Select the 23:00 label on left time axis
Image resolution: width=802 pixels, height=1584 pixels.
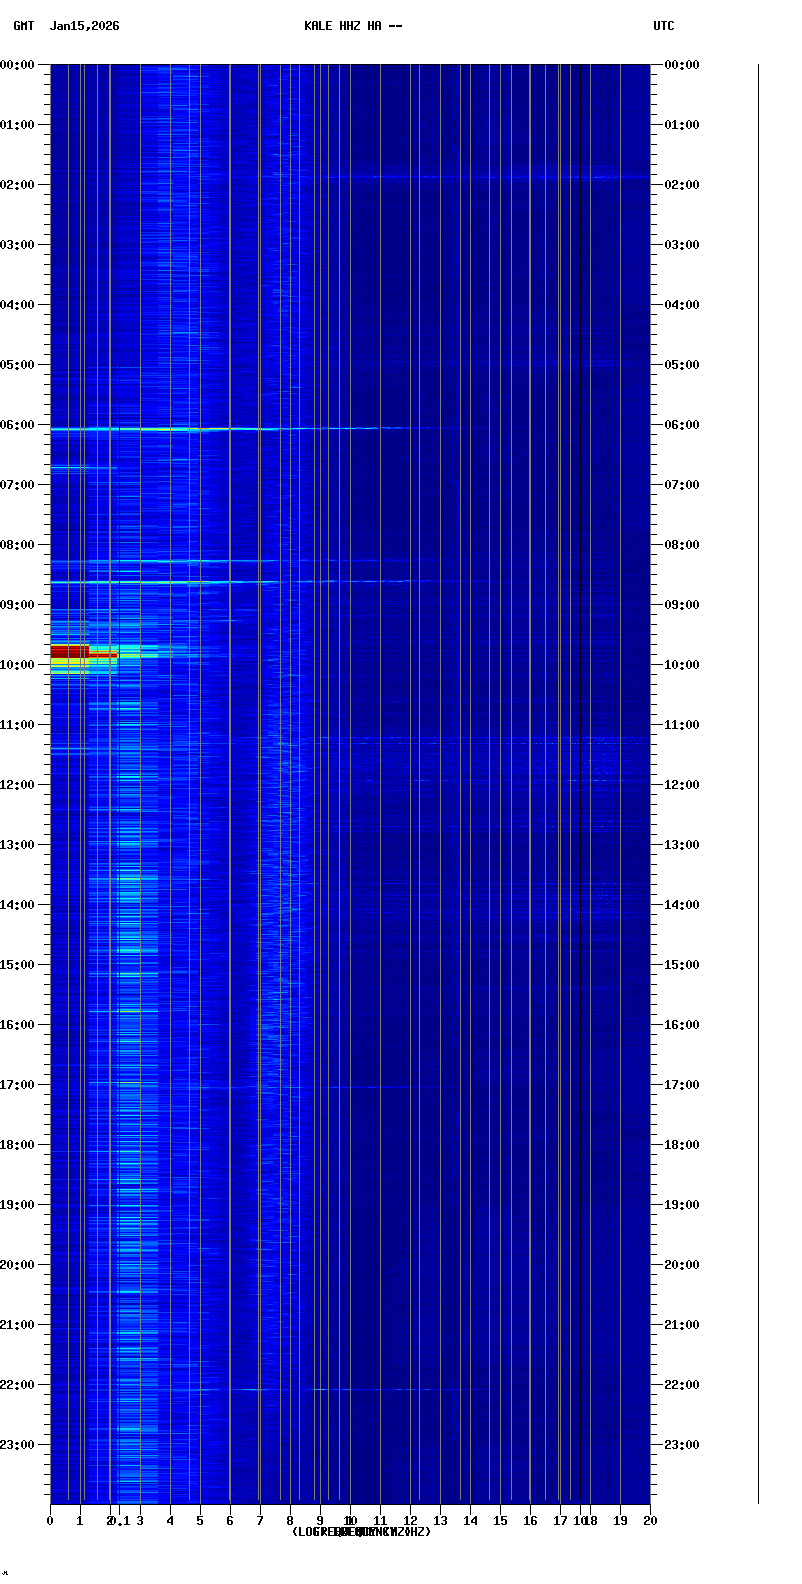pyautogui.click(x=18, y=1445)
